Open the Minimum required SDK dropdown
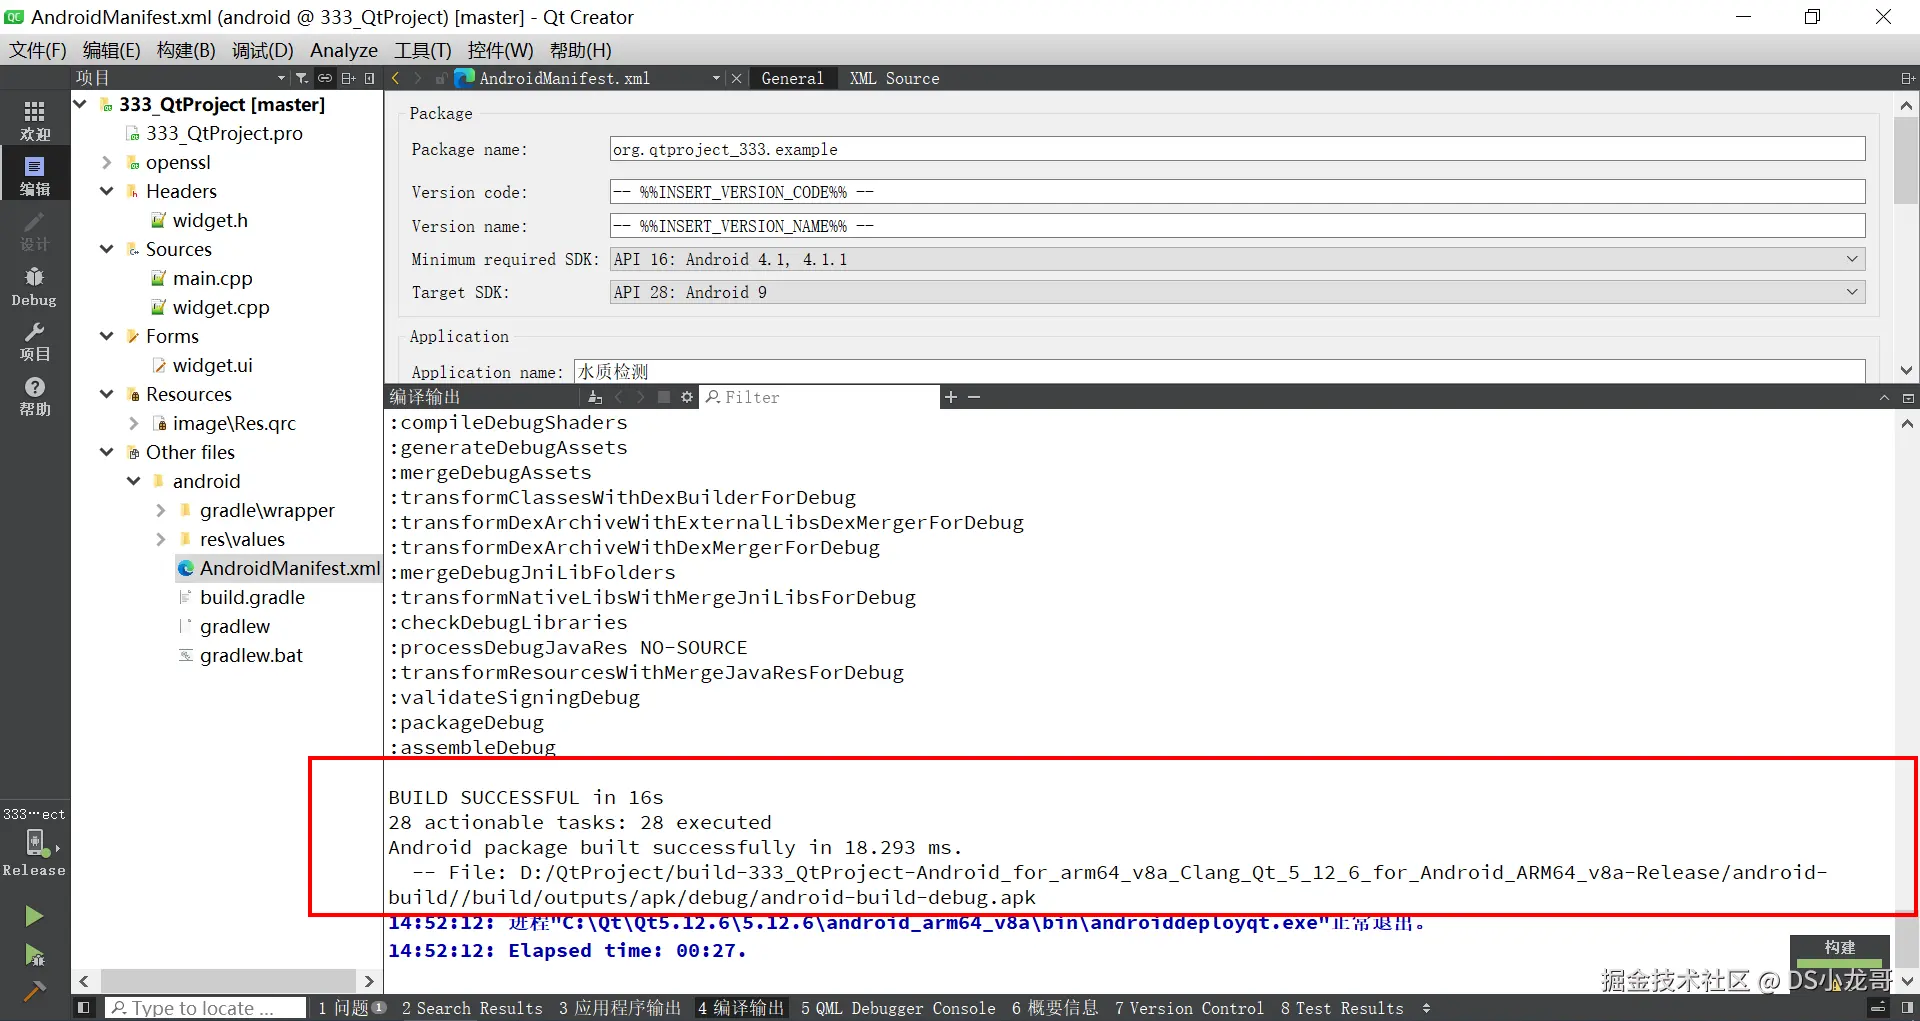 point(1238,259)
